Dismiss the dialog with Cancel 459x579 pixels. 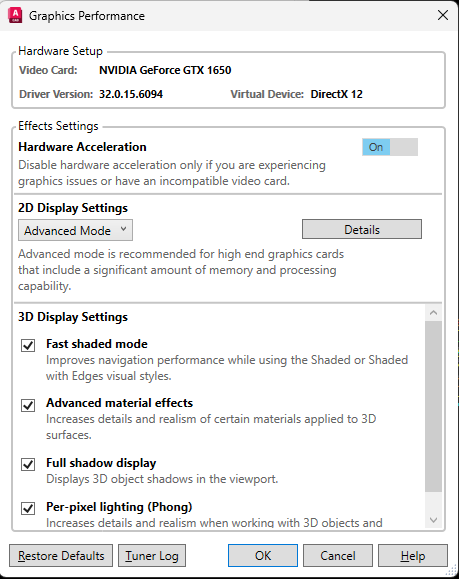click(338, 555)
